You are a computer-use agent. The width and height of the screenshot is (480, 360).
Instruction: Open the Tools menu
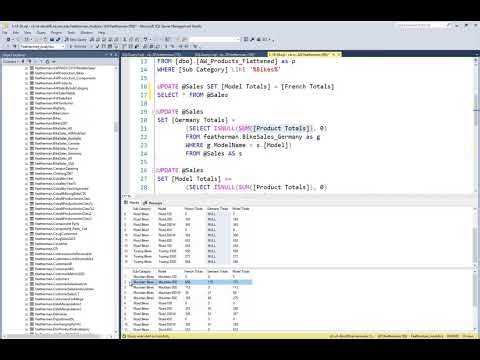pos(71,33)
